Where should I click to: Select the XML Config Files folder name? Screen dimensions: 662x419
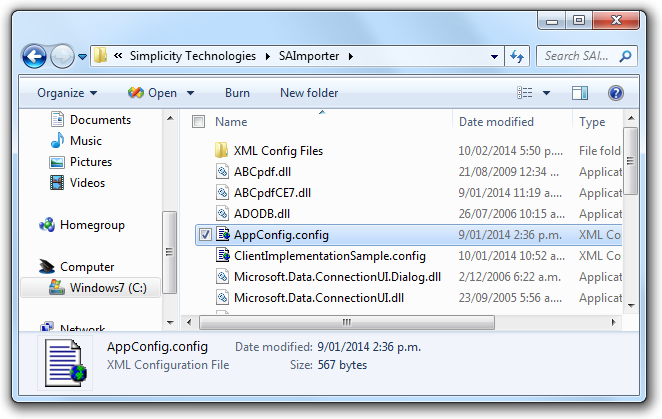pyautogui.click(x=278, y=151)
